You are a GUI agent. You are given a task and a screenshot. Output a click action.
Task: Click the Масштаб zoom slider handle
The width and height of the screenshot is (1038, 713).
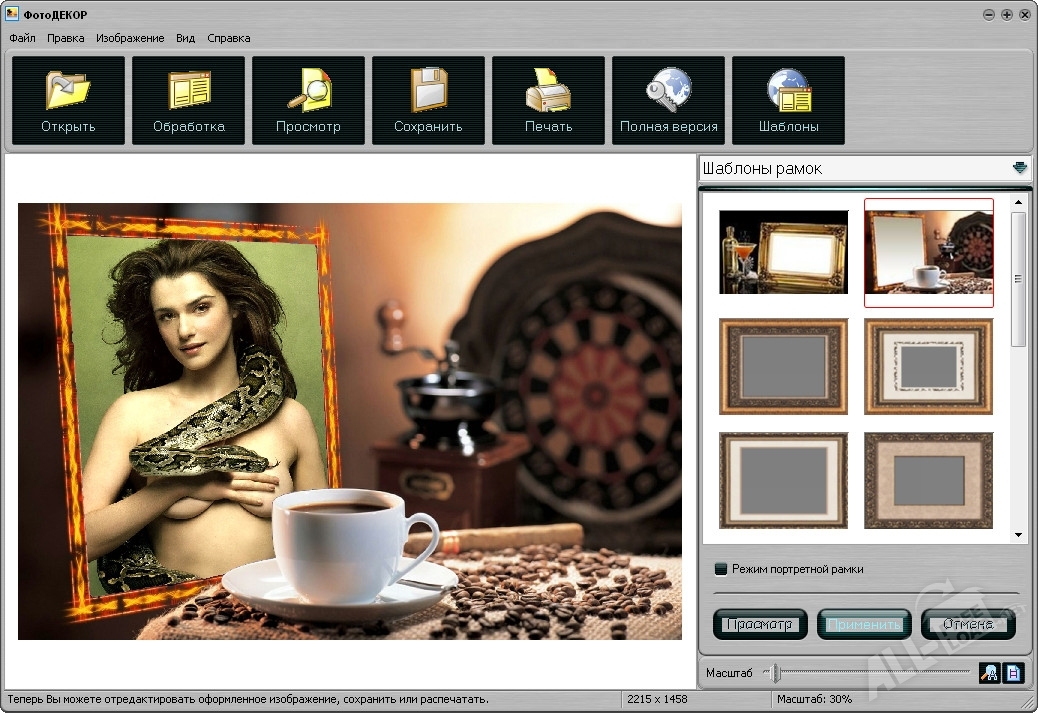(775, 673)
